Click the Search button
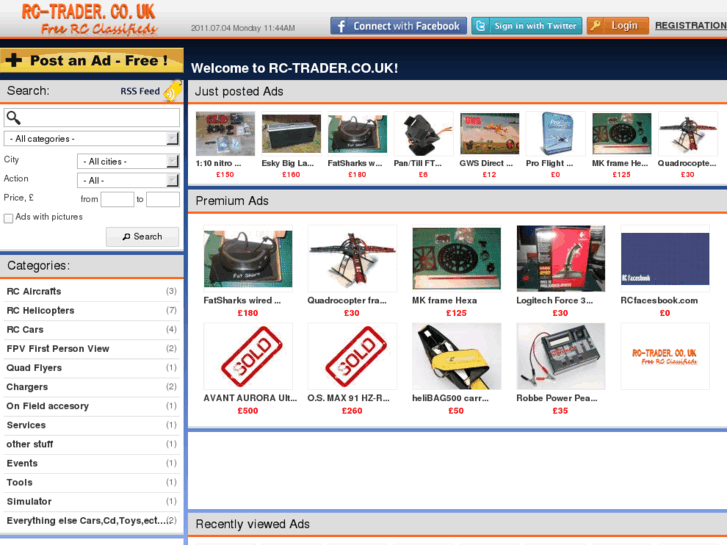This screenshot has height=545, width=727. tap(142, 237)
